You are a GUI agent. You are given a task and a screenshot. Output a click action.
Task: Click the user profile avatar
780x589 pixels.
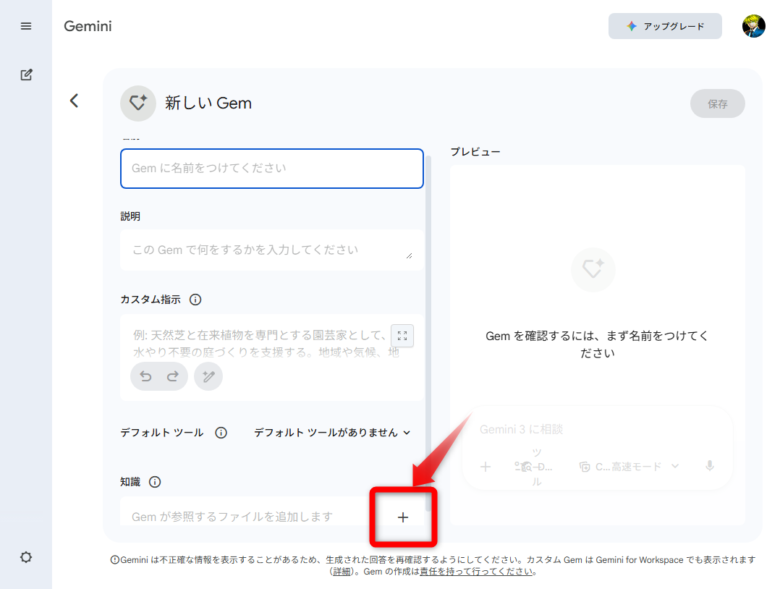click(x=753, y=26)
